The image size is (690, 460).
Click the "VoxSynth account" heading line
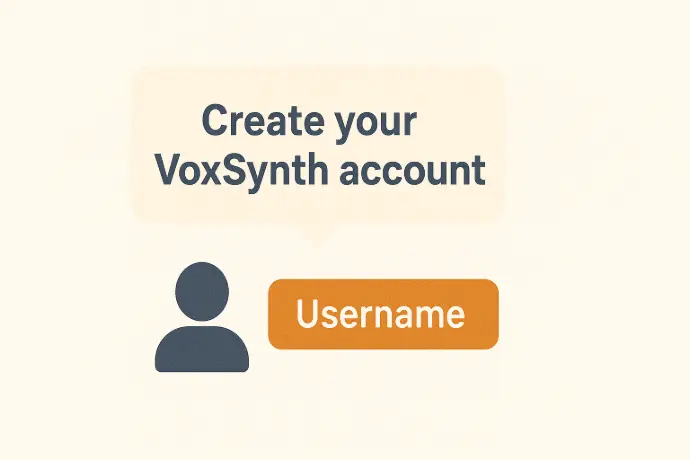(320, 171)
